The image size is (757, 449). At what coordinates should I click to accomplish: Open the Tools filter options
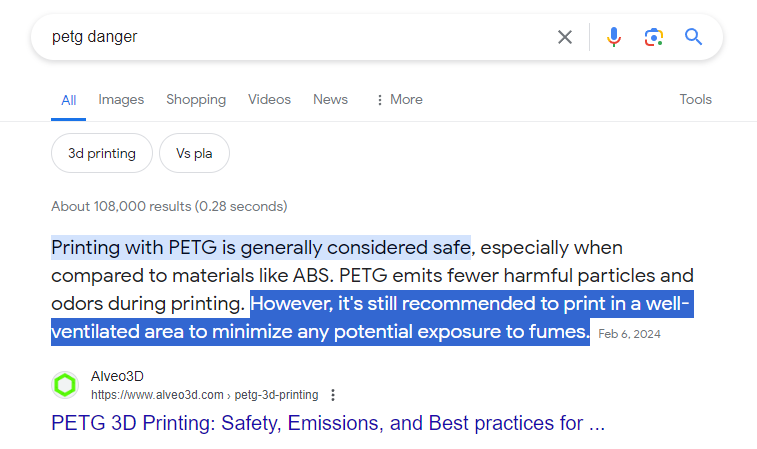click(x=695, y=100)
